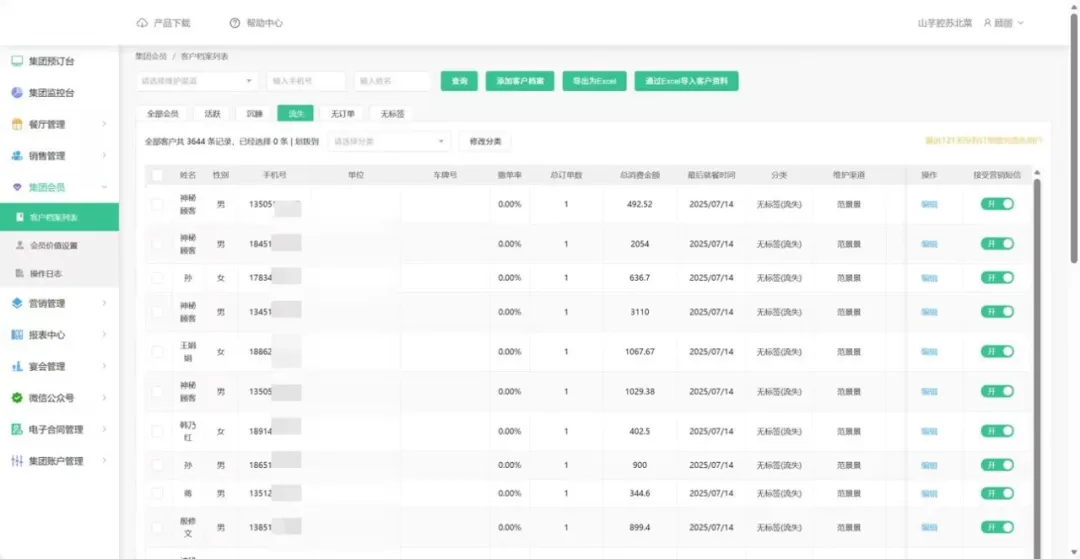Select the 无订单 tab
Image resolution: width=1080 pixels, height=559 pixels.
[x=343, y=114]
